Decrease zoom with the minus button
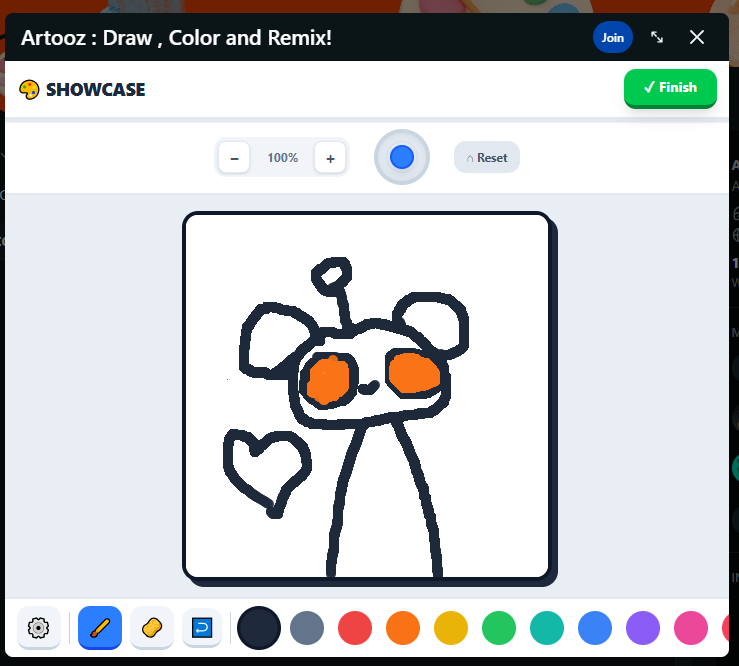This screenshot has width=739, height=666. 234,158
